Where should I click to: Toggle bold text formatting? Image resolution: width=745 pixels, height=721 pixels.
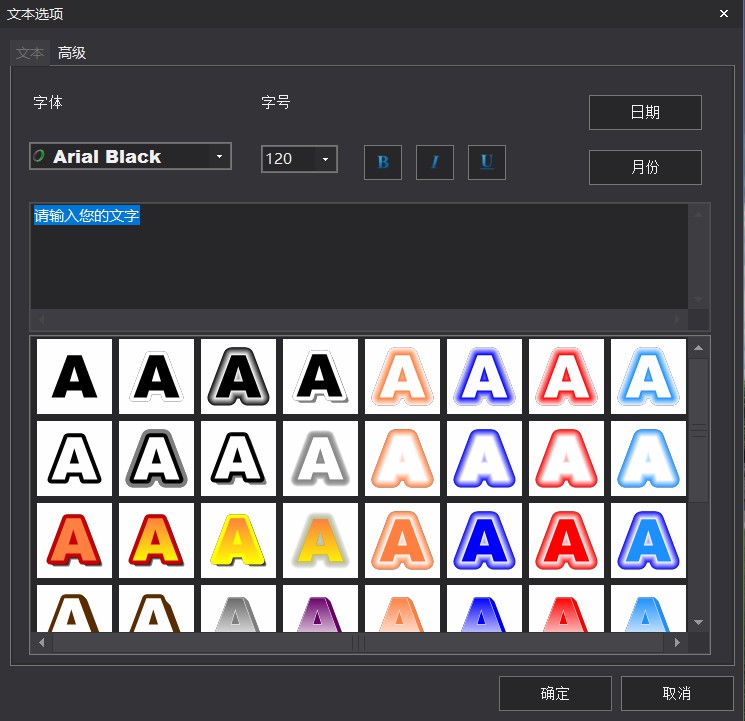383,162
